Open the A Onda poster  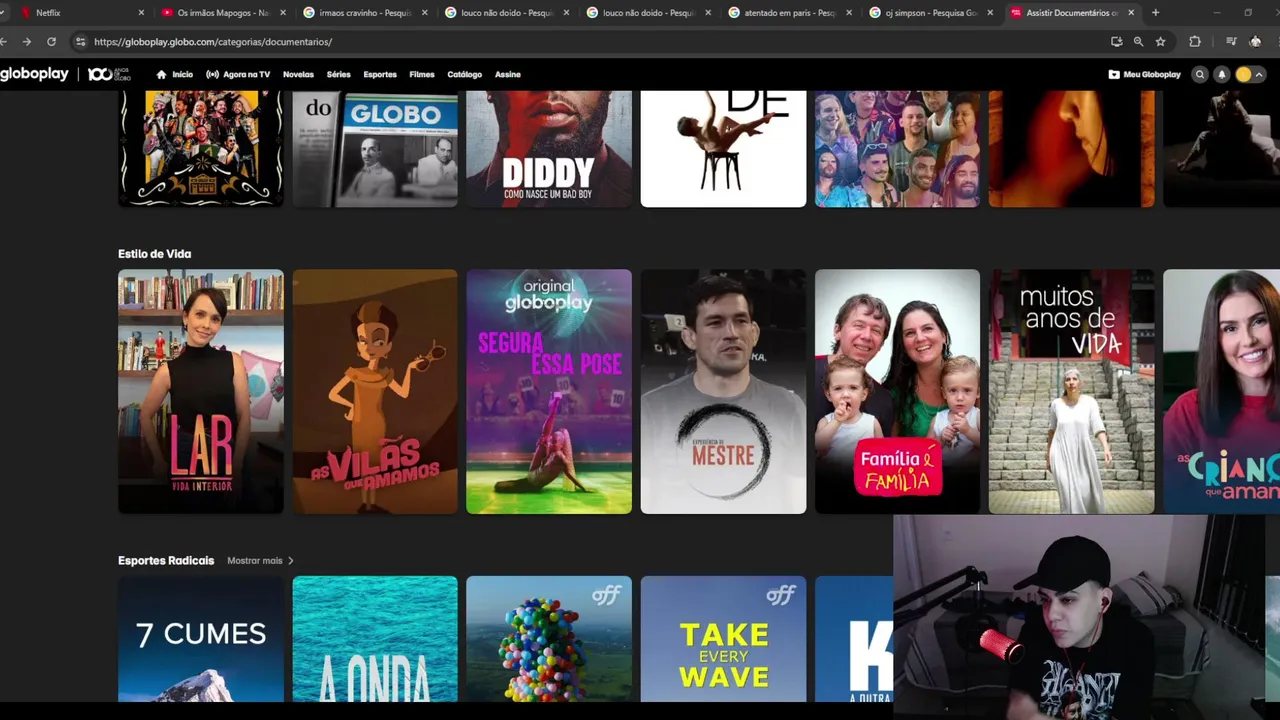[x=375, y=639]
